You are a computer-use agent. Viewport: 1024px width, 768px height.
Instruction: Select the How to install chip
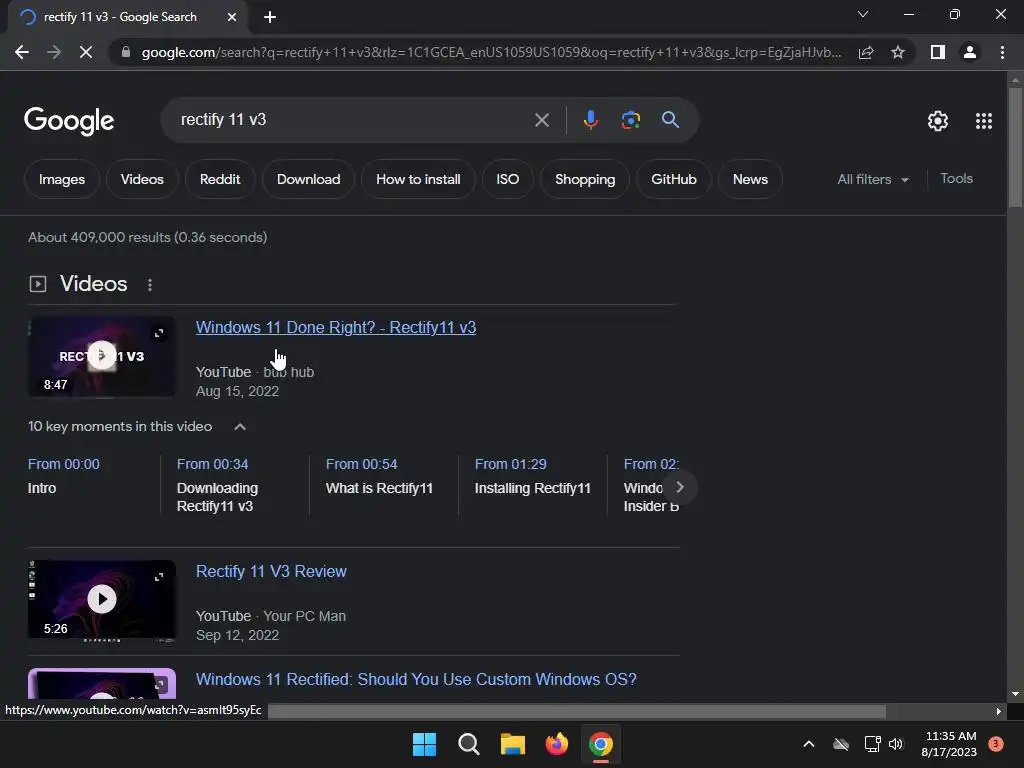[418, 179]
